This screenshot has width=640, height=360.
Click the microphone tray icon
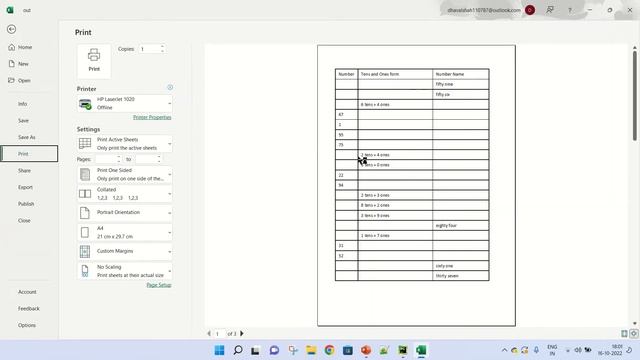(536, 350)
